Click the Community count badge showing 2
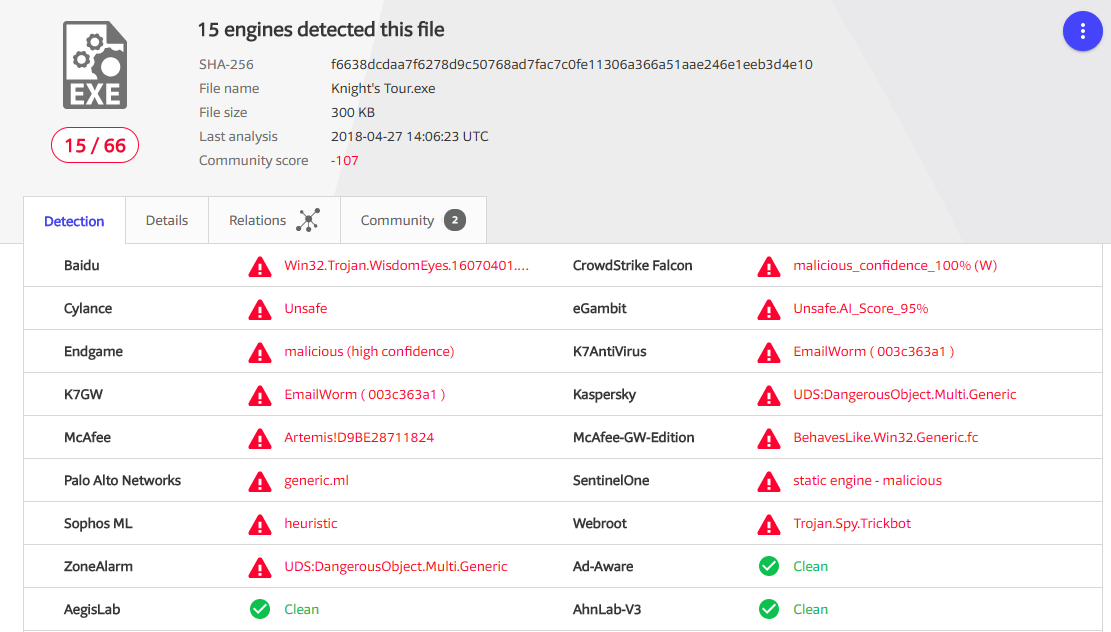This screenshot has width=1111, height=632. click(x=455, y=220)
